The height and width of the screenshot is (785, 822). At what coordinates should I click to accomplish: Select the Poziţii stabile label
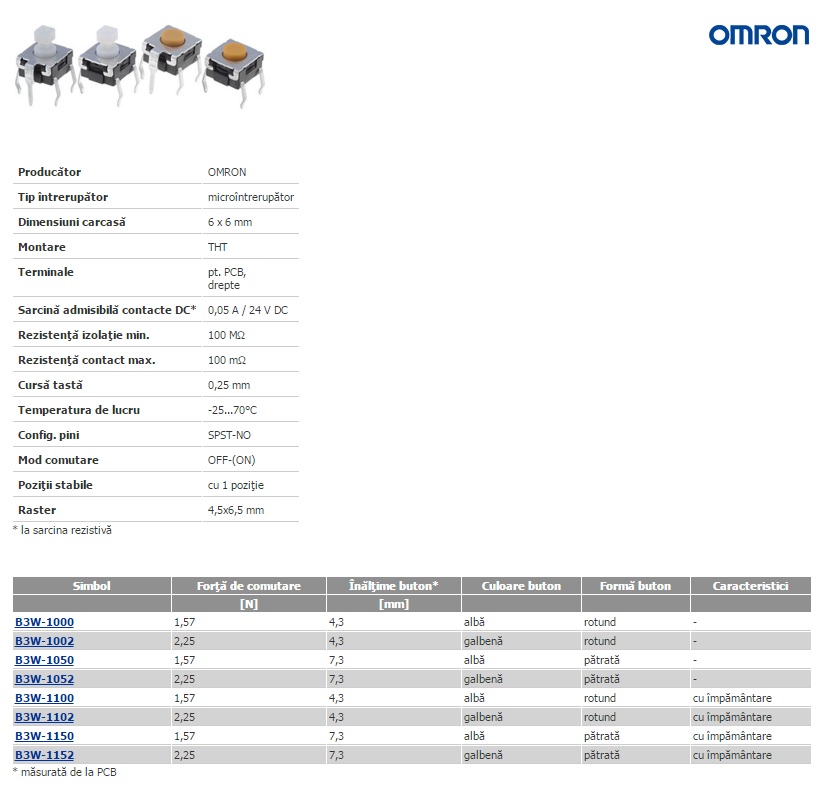coord(55,485)
